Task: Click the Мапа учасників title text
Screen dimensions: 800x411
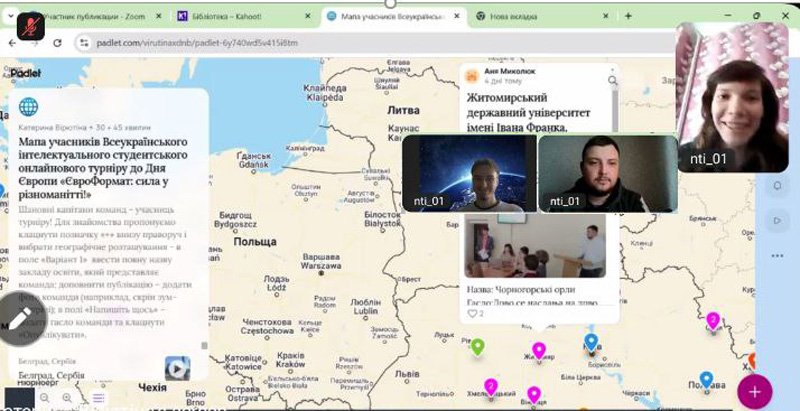Action: (103, 168)
